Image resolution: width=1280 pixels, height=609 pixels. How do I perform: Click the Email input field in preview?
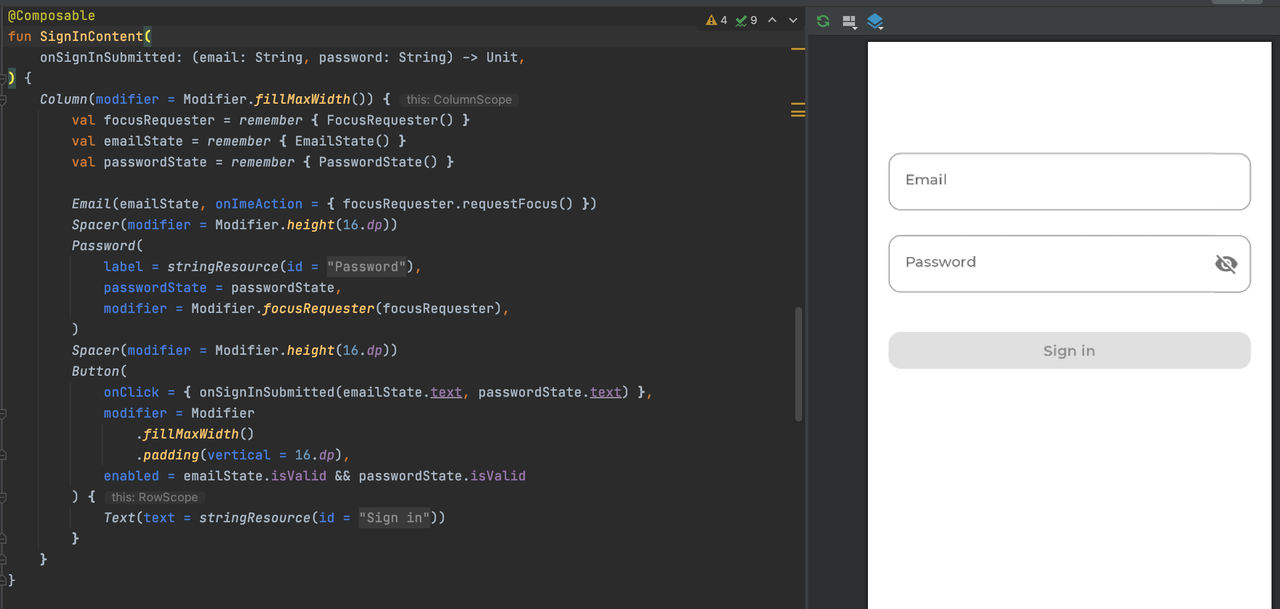point(1069,181)
